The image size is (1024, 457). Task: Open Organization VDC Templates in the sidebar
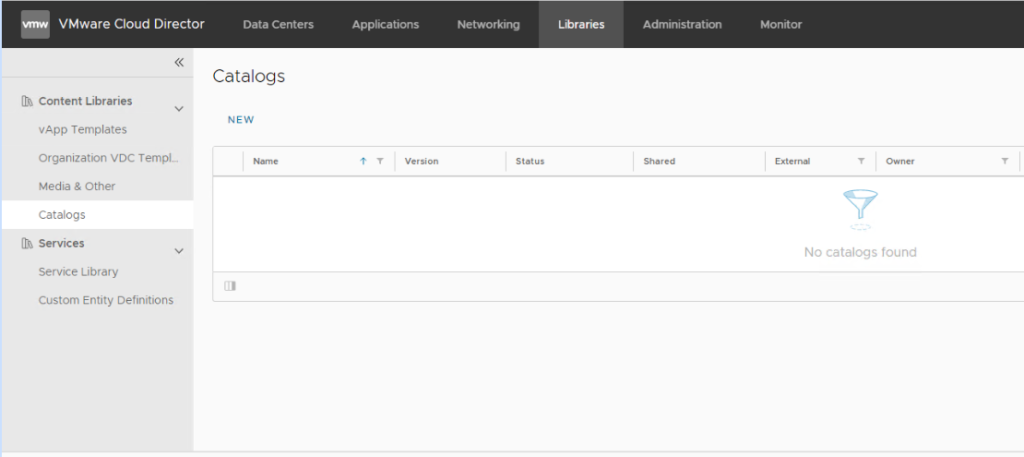108,158
